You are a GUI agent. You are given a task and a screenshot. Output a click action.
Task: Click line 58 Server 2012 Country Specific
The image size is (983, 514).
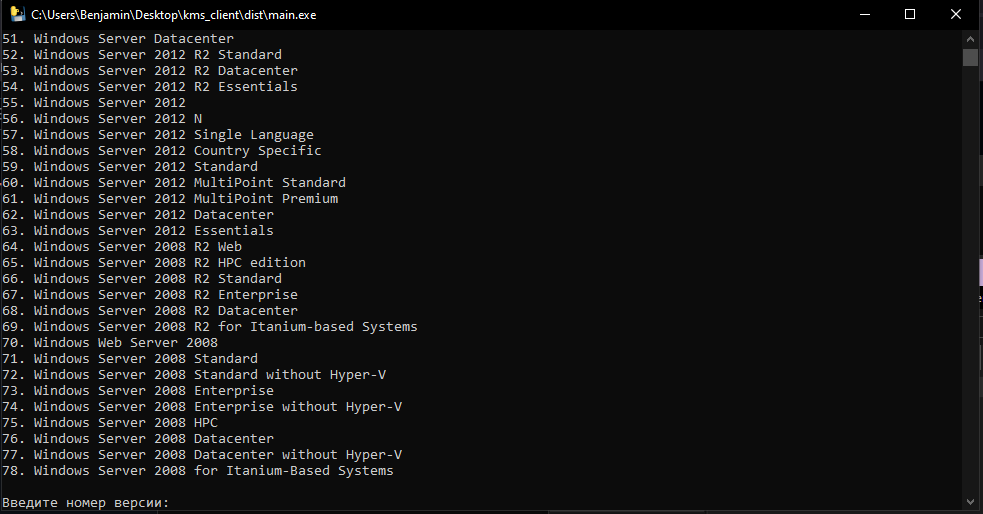(x=162, y=150)
